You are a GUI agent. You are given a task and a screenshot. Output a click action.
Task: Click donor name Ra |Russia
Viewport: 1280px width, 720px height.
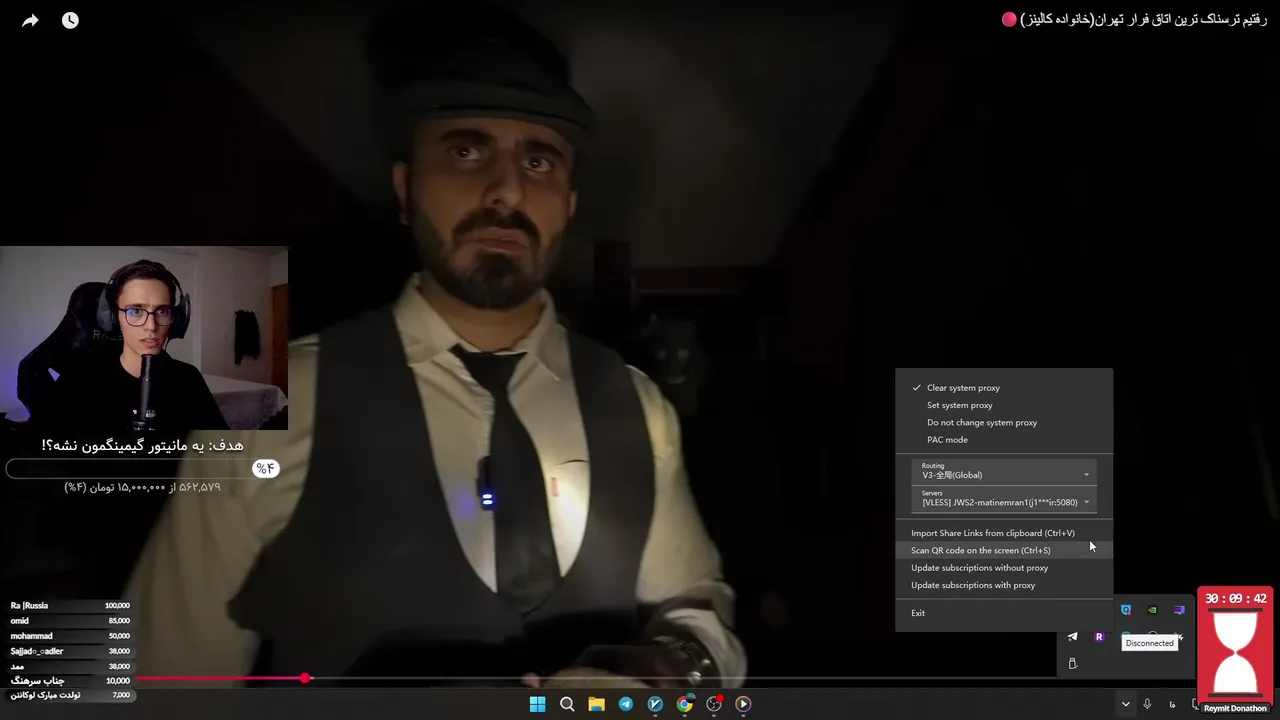coord(29,605)
